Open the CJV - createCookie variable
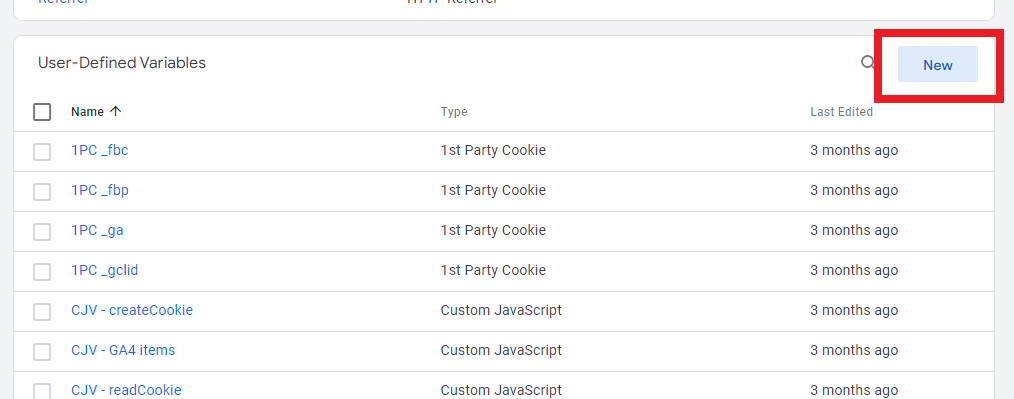Viewport: 1014px width, 399px height. (132, 310)
